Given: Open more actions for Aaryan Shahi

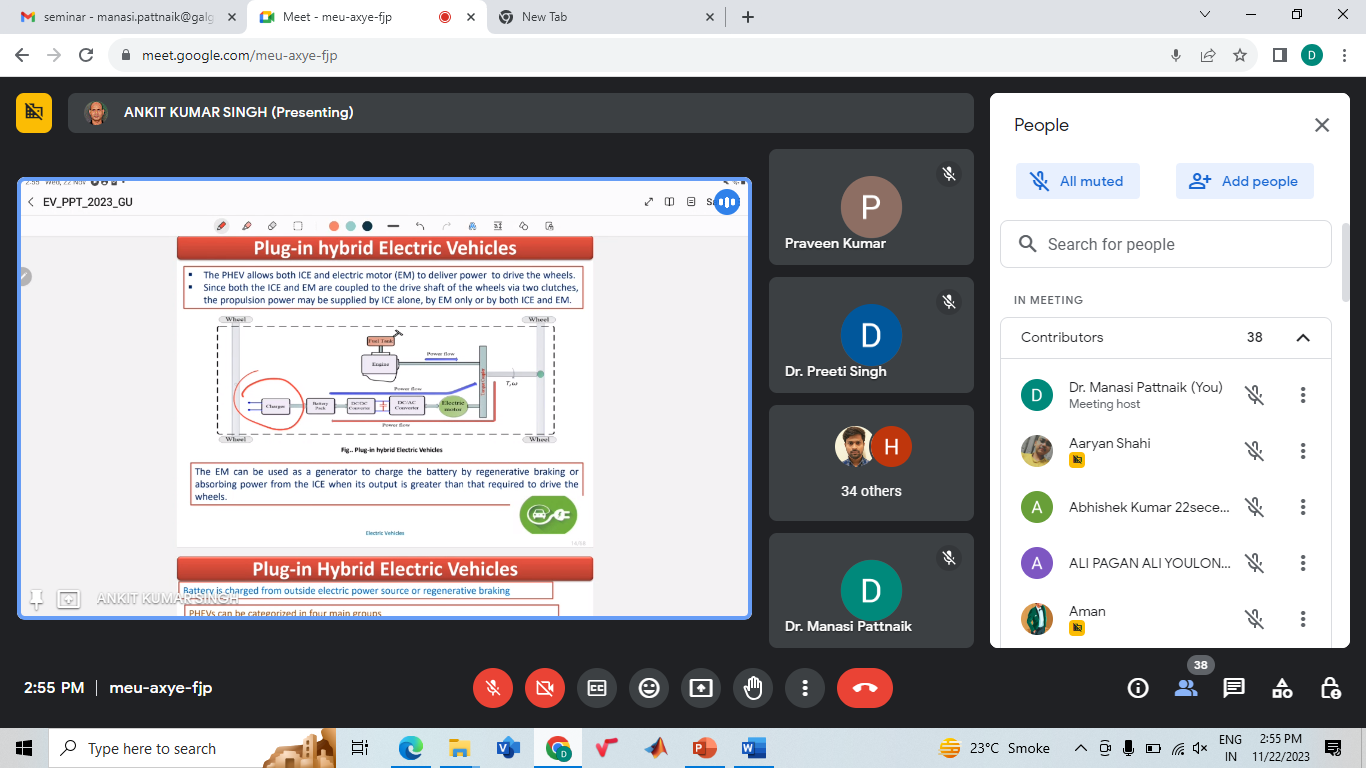Looking at the screenshot, I should pos(1303,451).
